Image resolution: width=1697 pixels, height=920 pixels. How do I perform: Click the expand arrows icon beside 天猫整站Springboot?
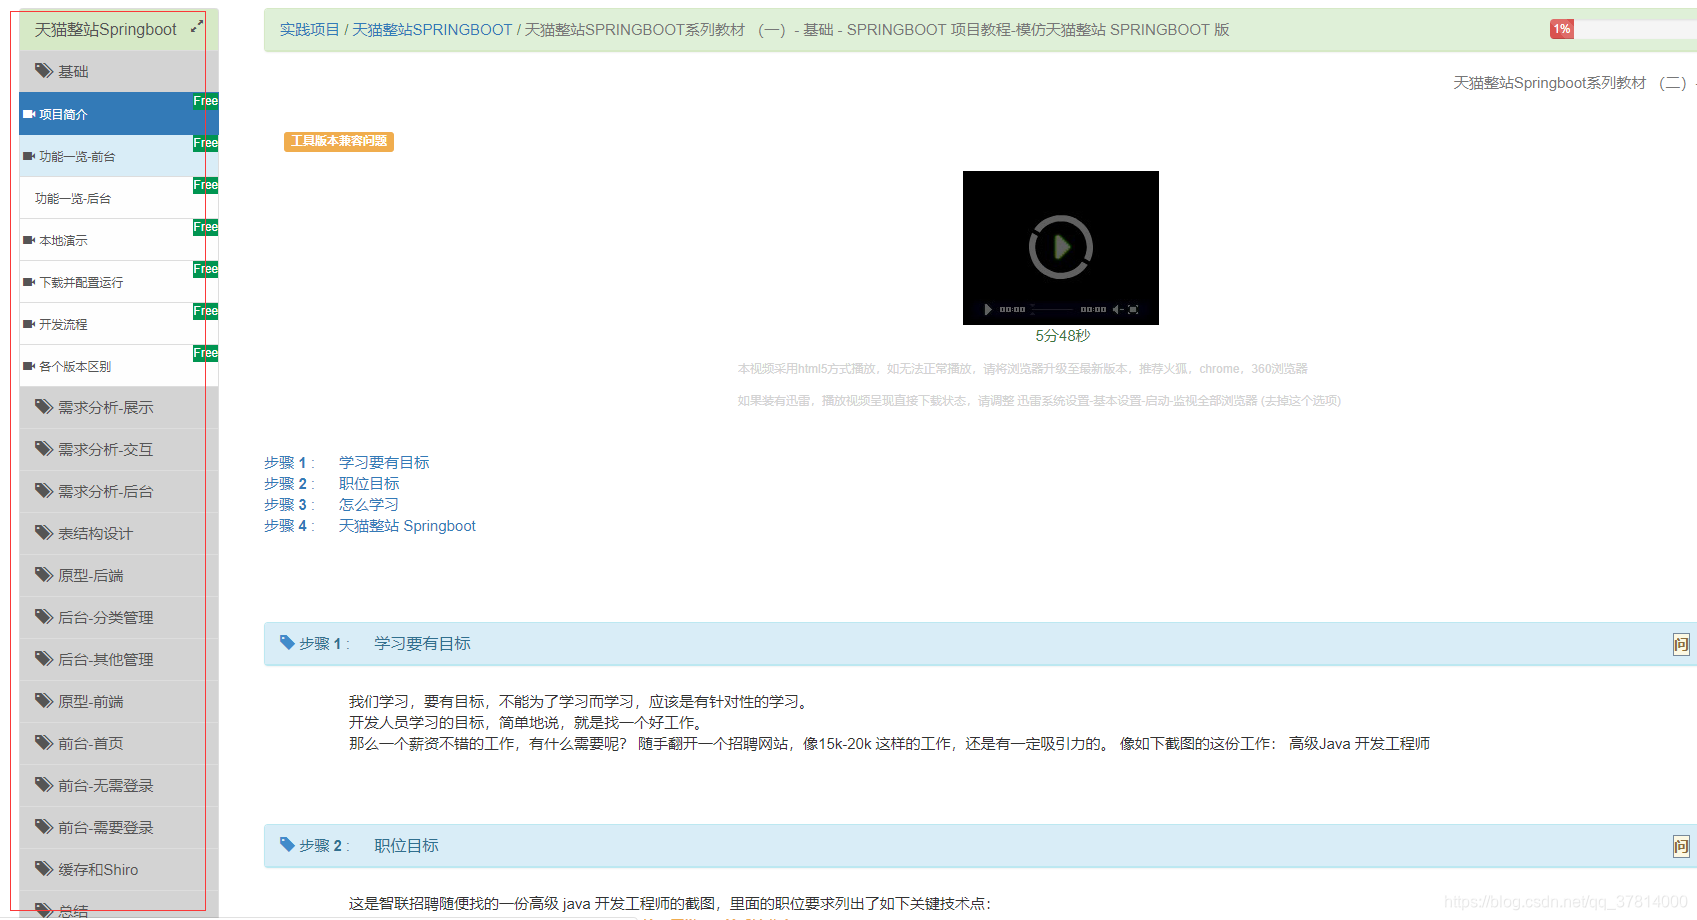[197, 26]
